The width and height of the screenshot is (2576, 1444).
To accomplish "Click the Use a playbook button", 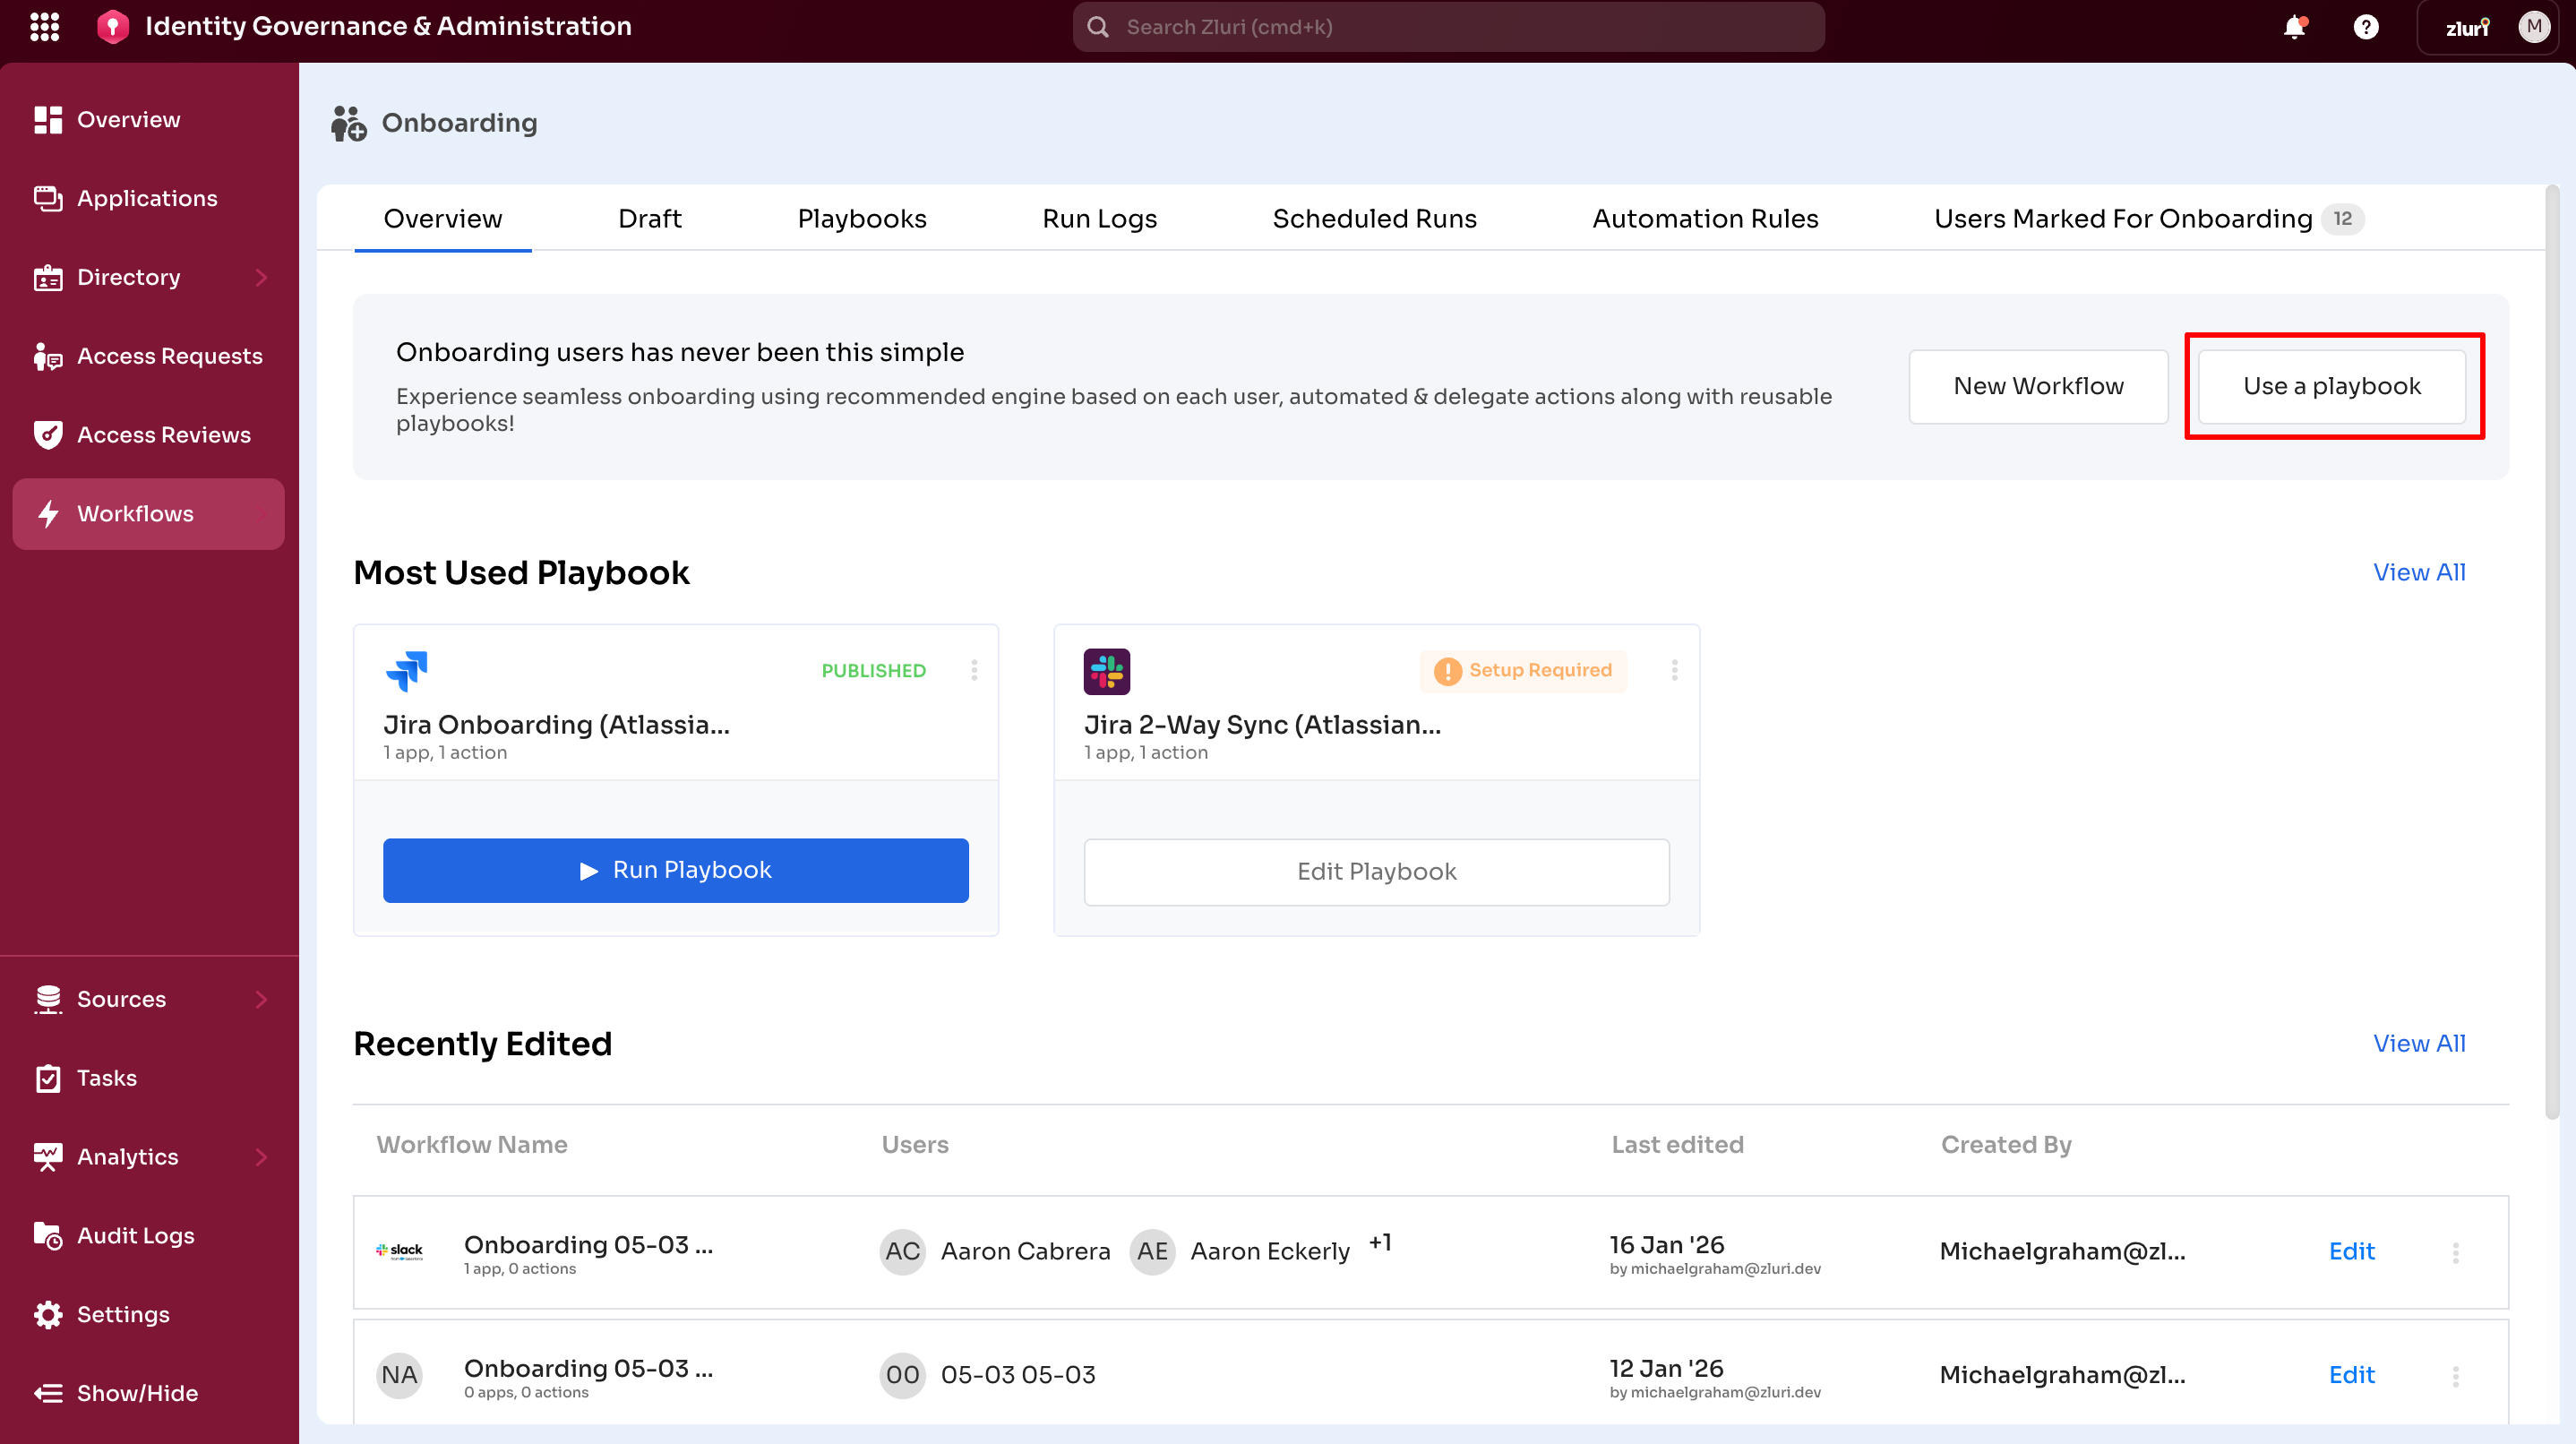I will coord(2332,386).
